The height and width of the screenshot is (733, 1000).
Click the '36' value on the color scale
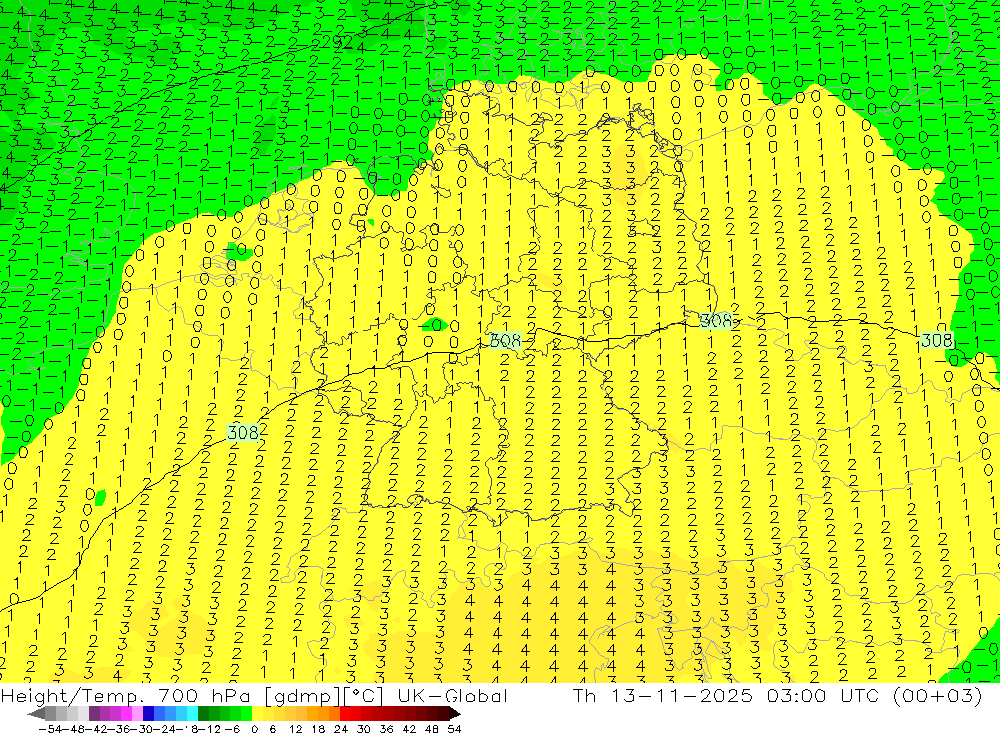[386, 729]
